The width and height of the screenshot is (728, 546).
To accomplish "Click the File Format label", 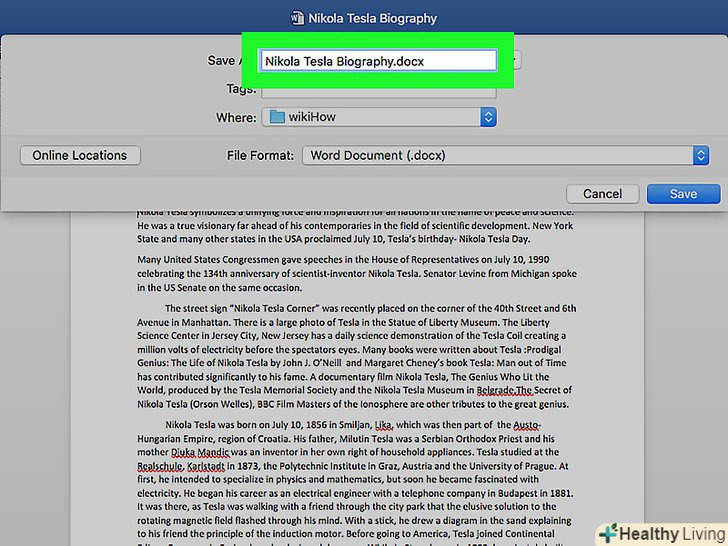I will [x=260, y=156].
